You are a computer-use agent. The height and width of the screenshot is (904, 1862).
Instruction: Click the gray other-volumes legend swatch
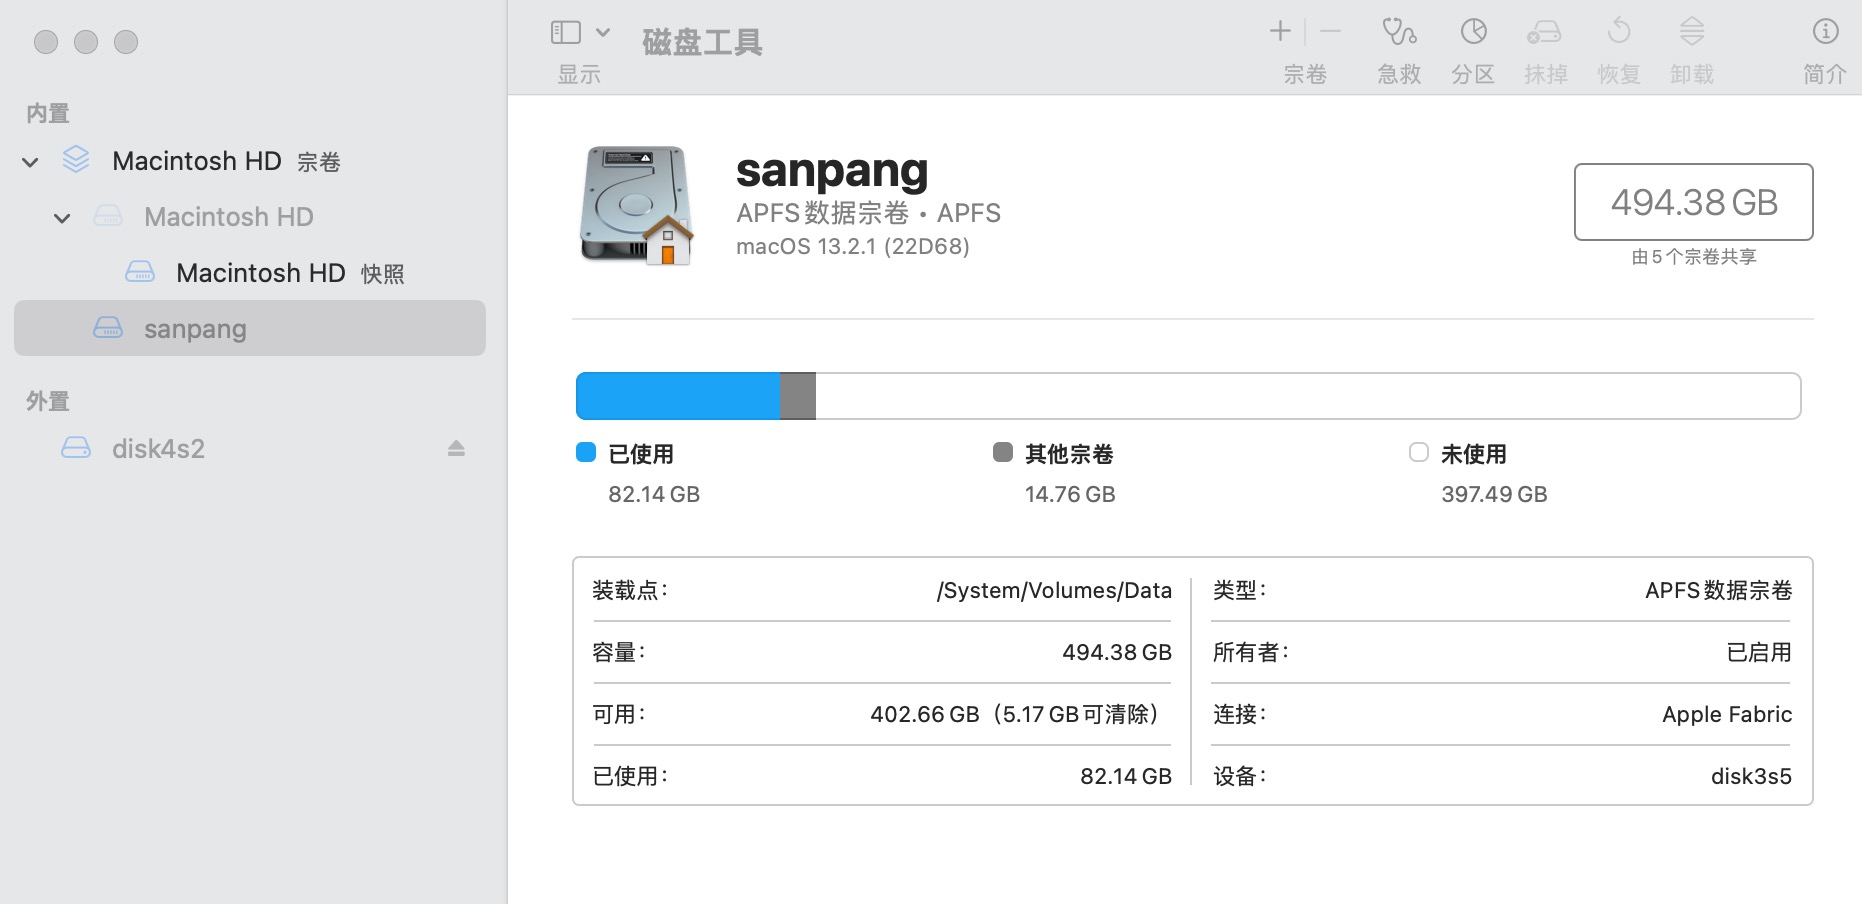1002,453
